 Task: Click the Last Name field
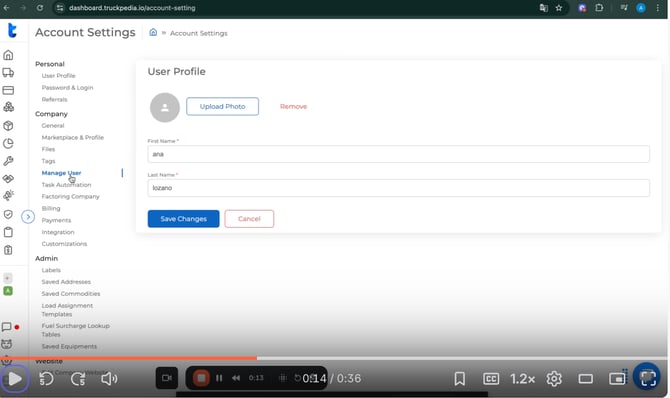[x=398, y=188]
